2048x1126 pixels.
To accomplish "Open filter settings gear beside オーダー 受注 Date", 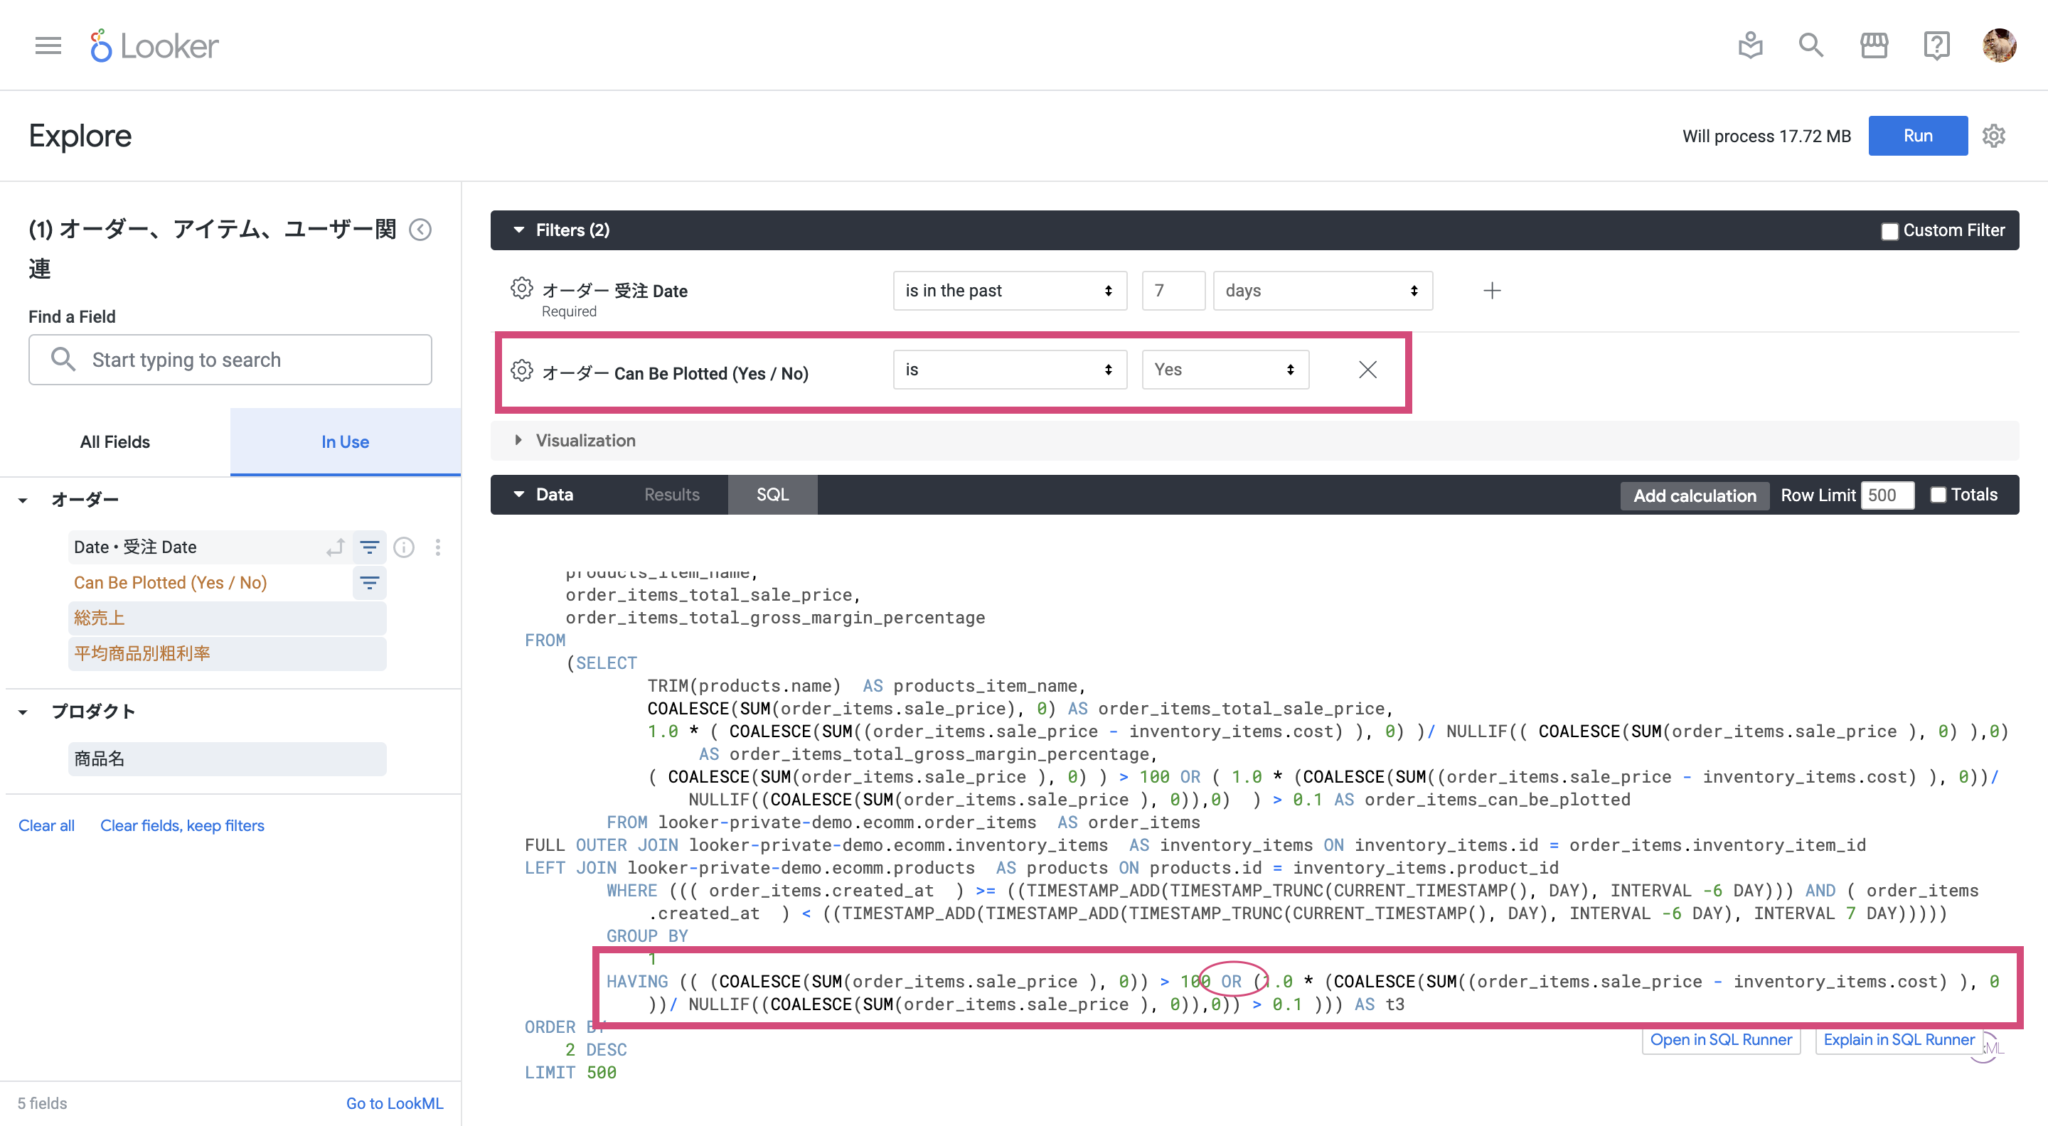I will click(521, 288).
